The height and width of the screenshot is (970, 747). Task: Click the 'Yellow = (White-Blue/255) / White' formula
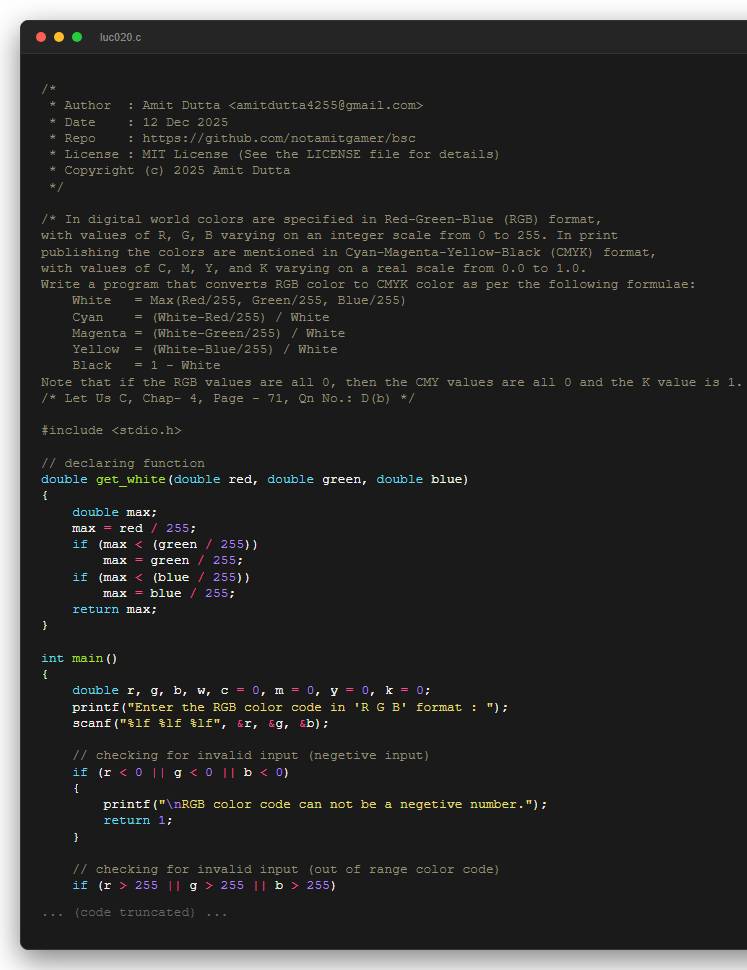pos(205,350)
